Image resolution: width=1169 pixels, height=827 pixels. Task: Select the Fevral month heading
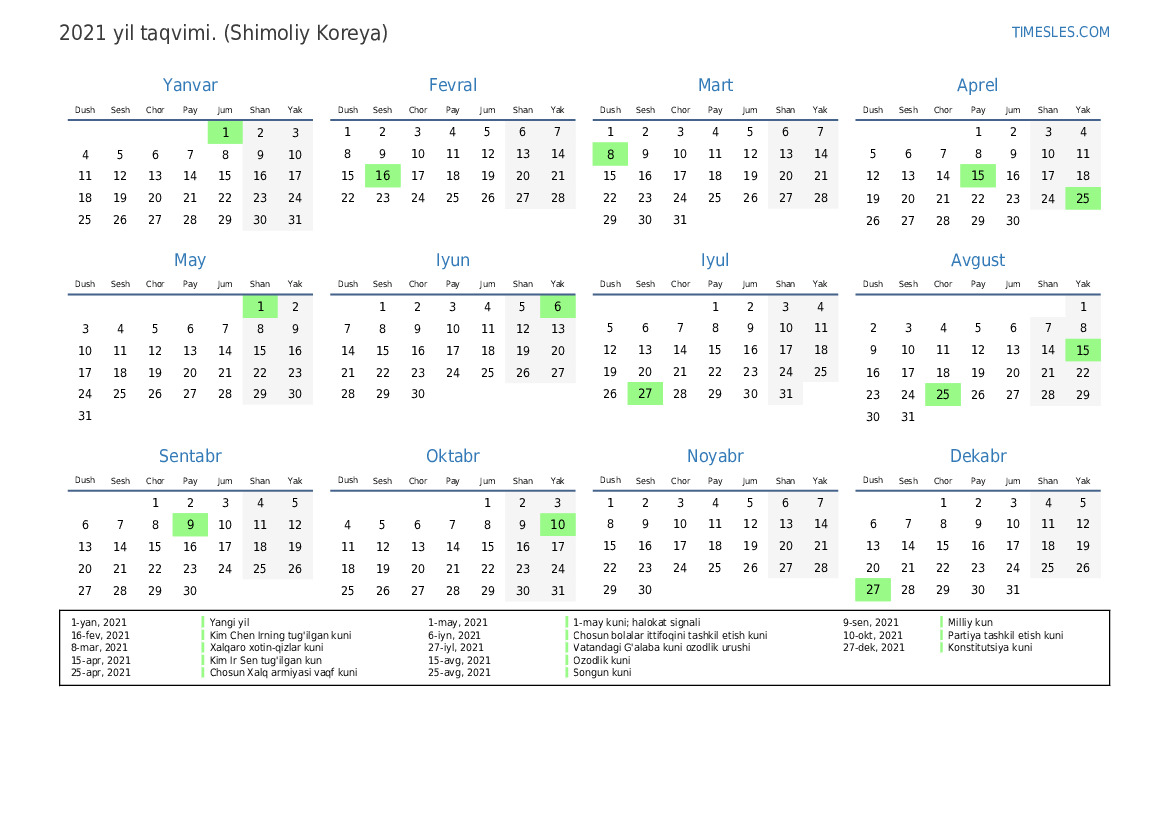tap(453, 85)
